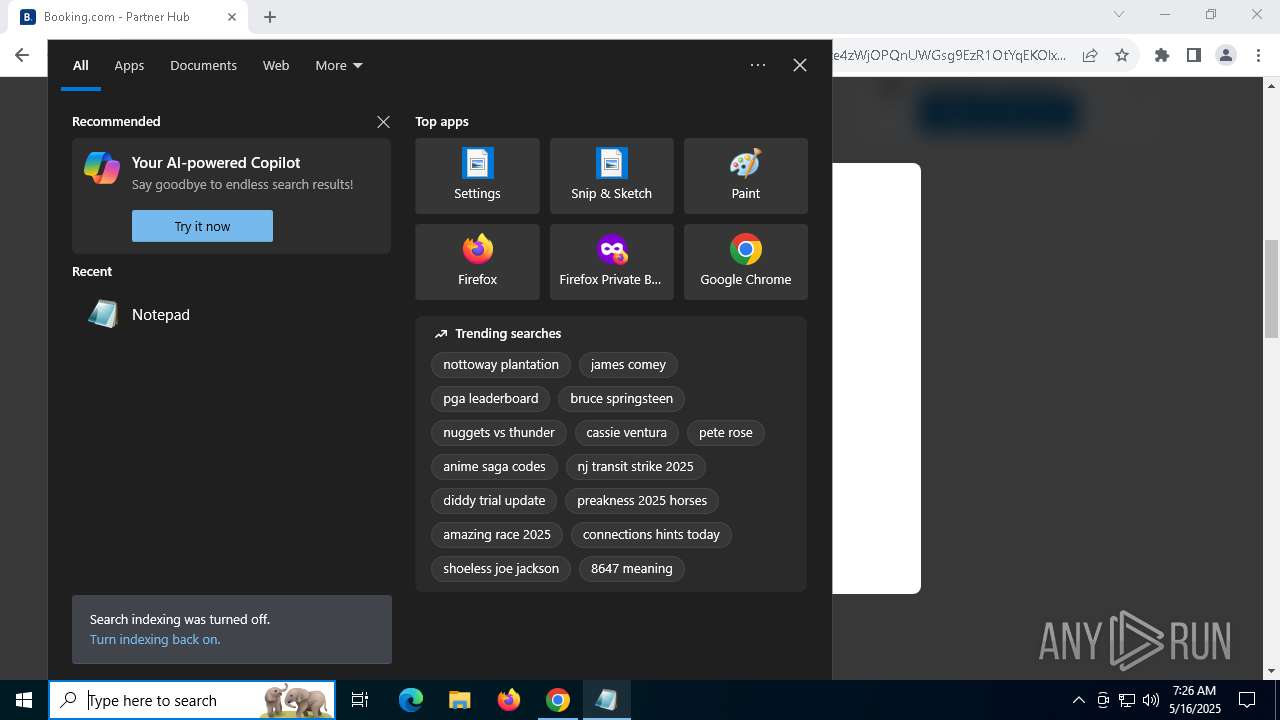Open Chrome extensions puzzle icon
The width and height of the screenshot is (1280, 720).
(x=1162, y=56)
